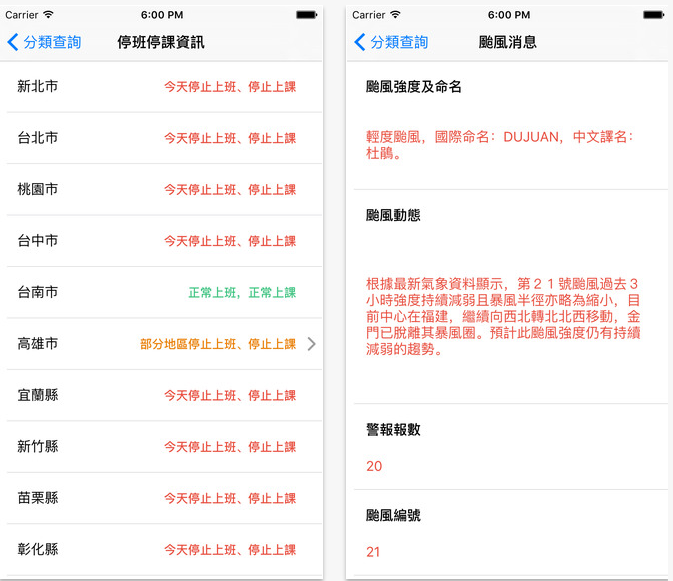Select the 新北市 row
This screenshot has height=581, width=673.
click(162, 87)
